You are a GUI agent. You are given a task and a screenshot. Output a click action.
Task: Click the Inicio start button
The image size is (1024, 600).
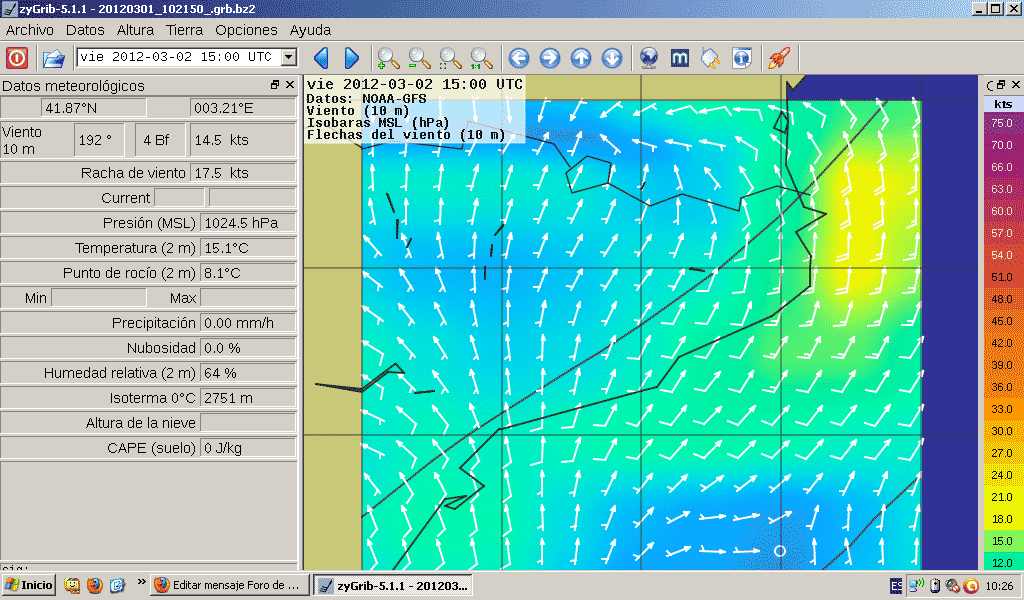pyautogui.click(x=29, y=585)
